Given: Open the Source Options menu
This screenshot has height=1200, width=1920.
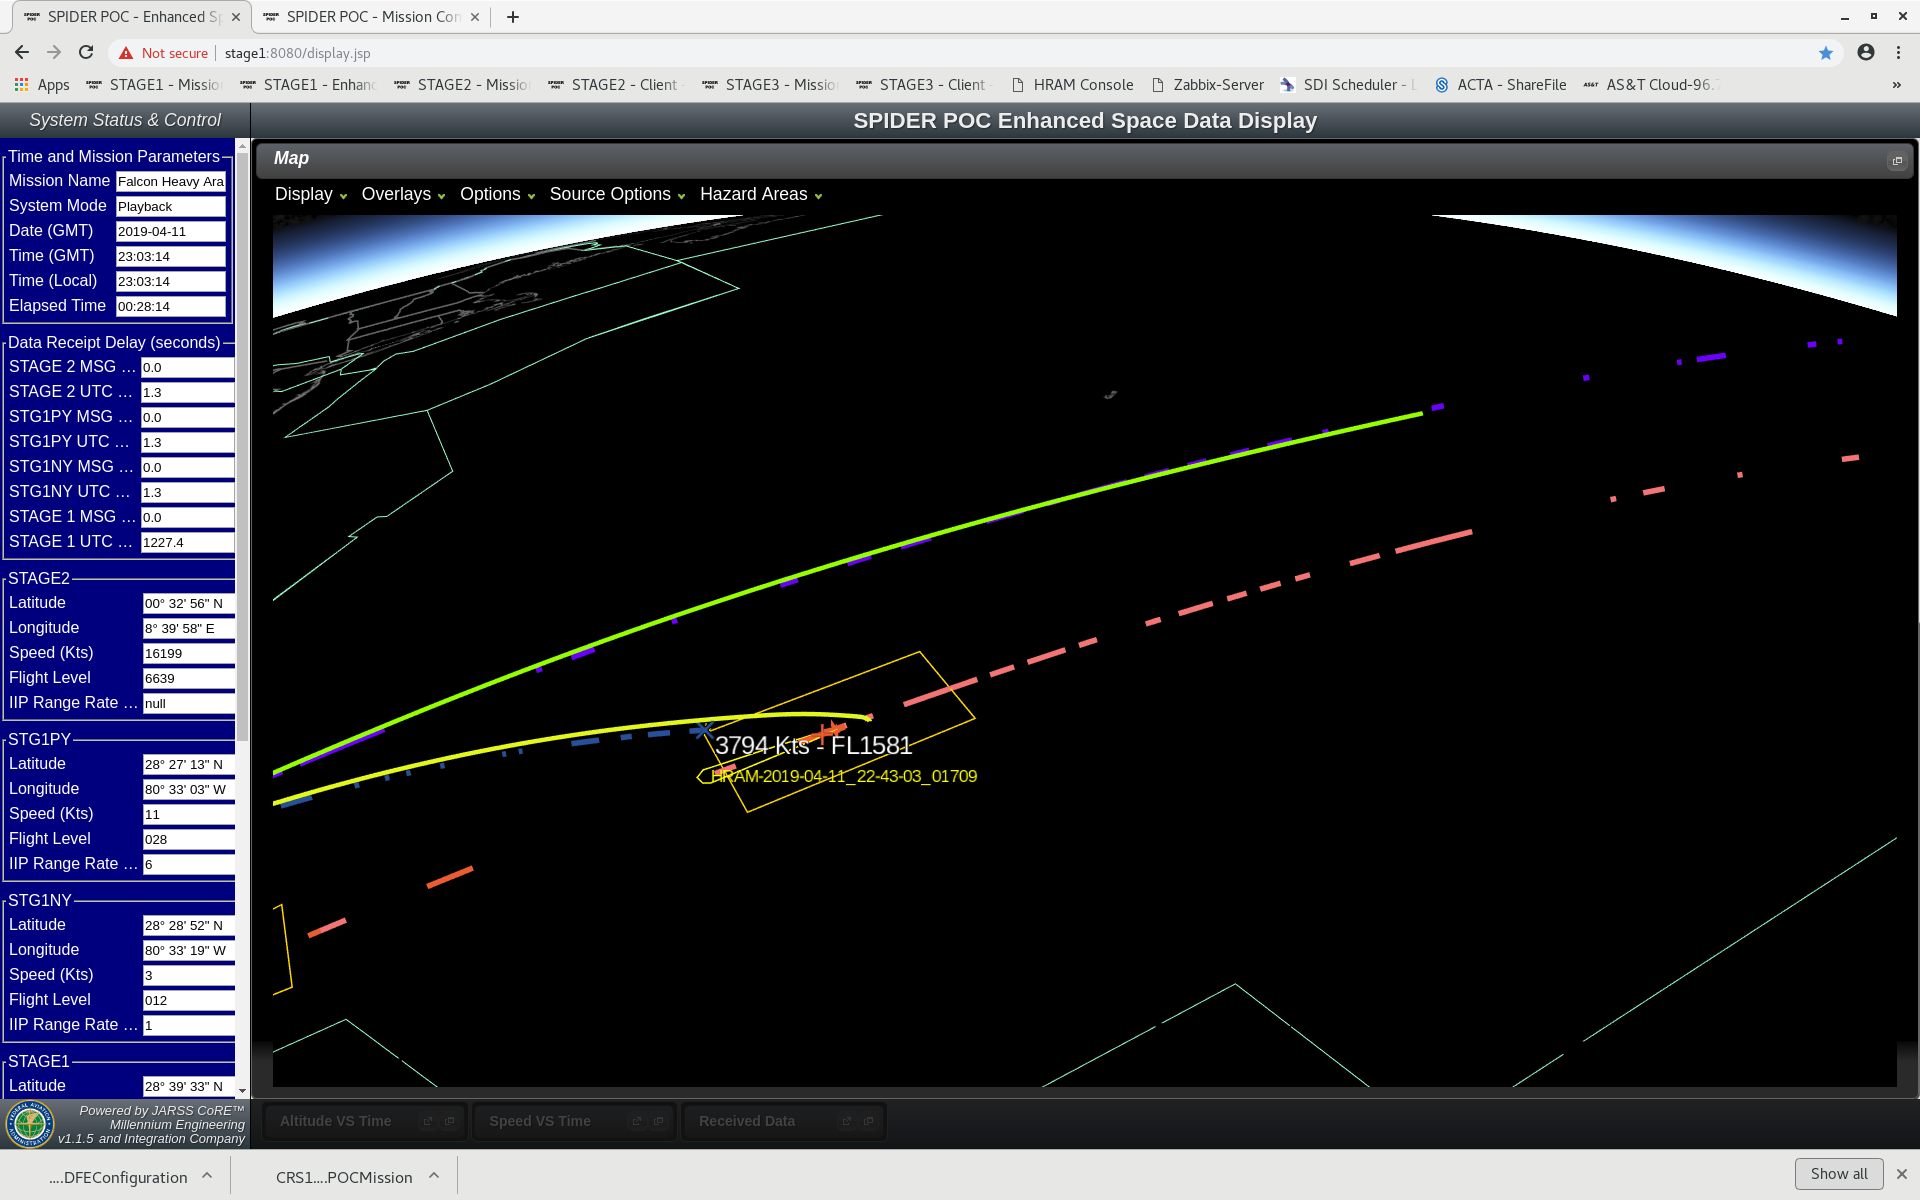Looking at the screenshot, I should 617,195.
